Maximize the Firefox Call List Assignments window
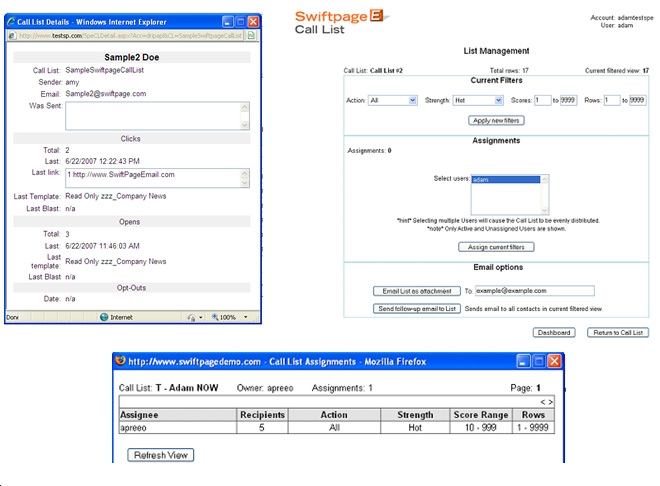The image size is (660, 486). [x=539, y=361]
